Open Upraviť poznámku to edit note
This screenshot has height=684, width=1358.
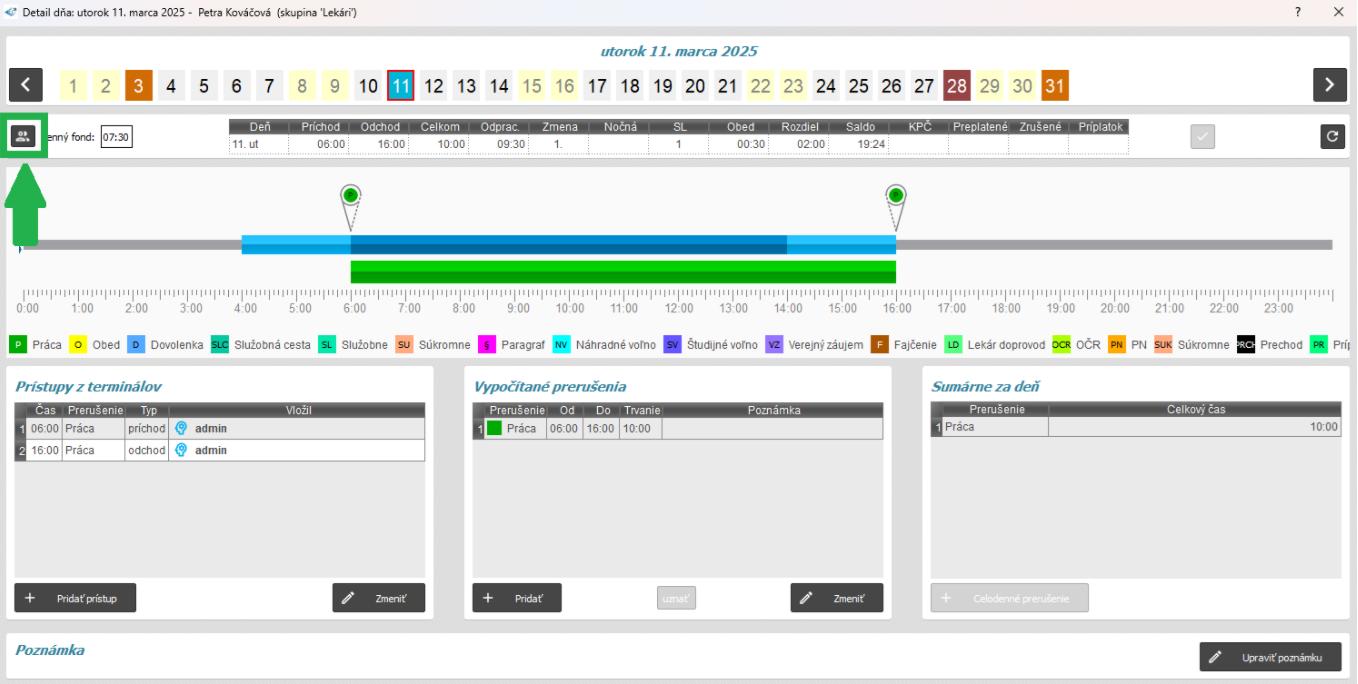pyautogui.click(x=1270, y=657)
